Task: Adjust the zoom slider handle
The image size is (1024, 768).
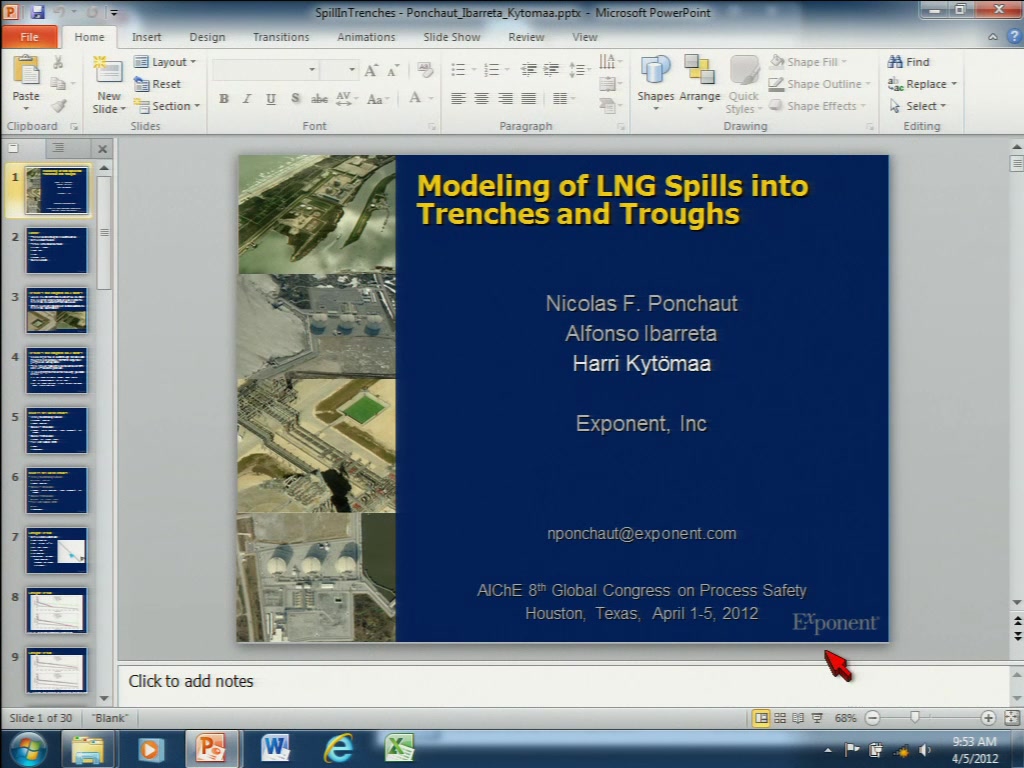Action: 915,718
